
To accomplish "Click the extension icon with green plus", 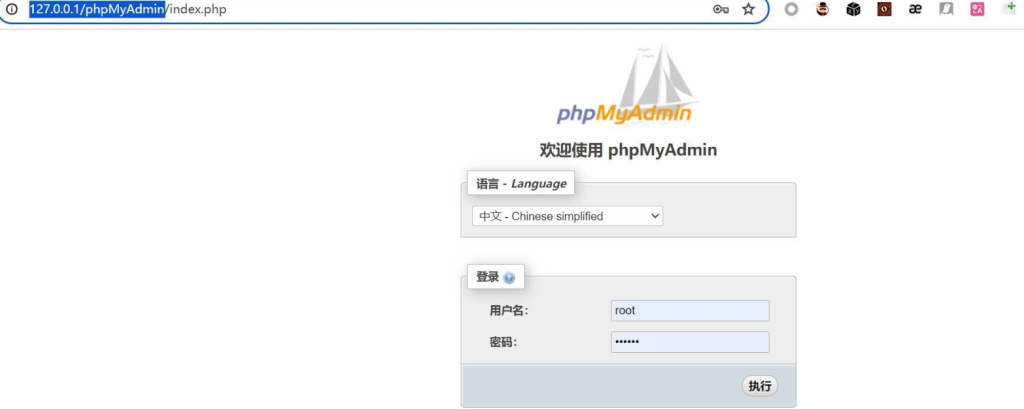I will click(x=1008, y=9).
